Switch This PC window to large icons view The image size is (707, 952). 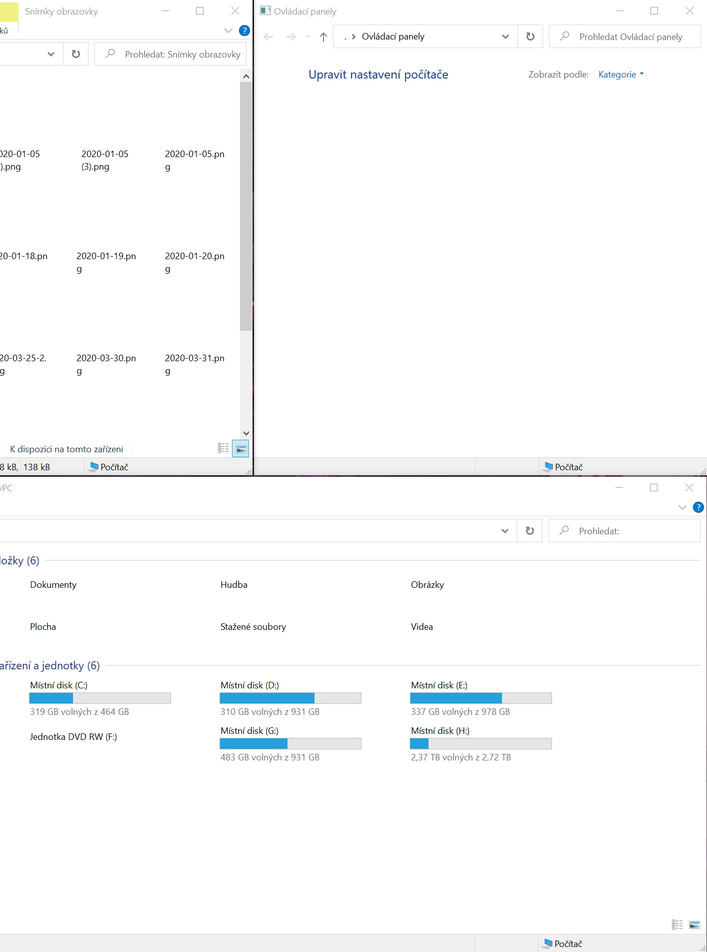pyautogui.click(x=694, y=925)
